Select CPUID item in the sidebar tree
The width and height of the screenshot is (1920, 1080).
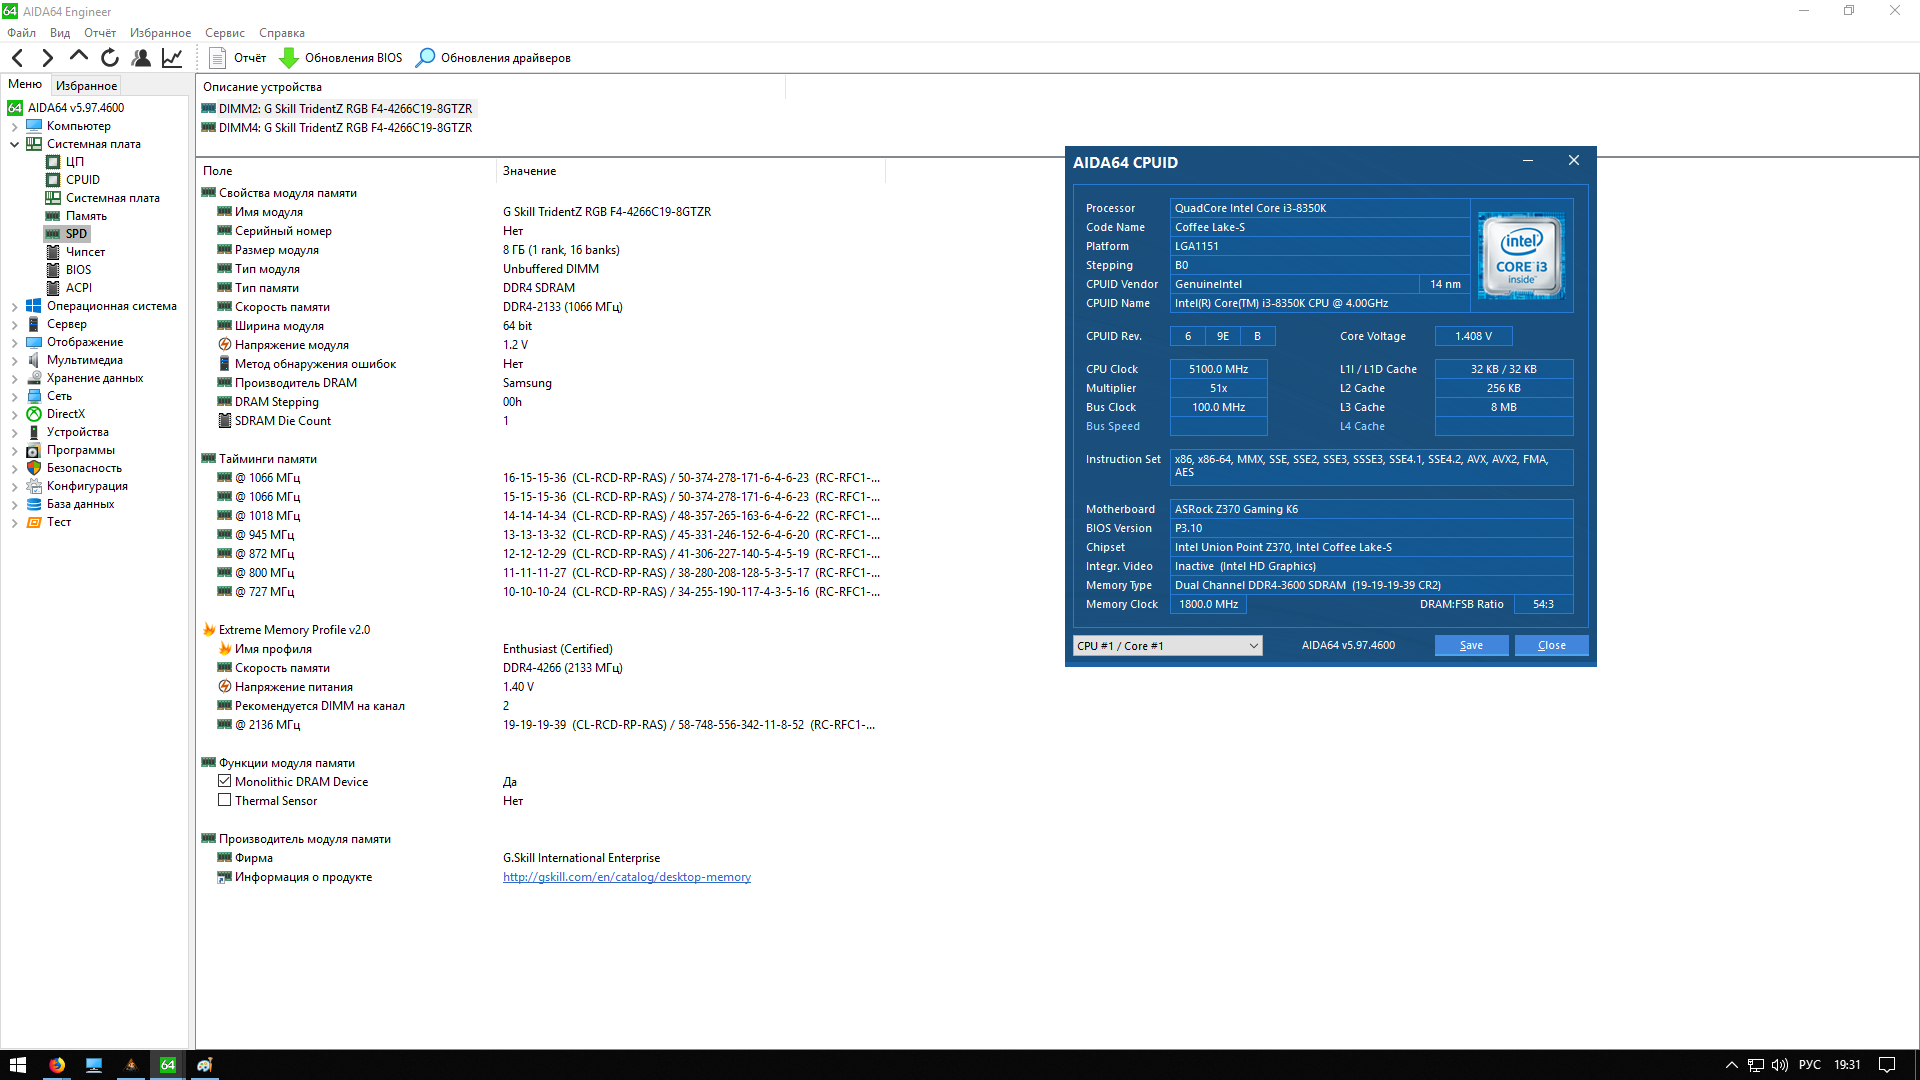tap(83, 180)
